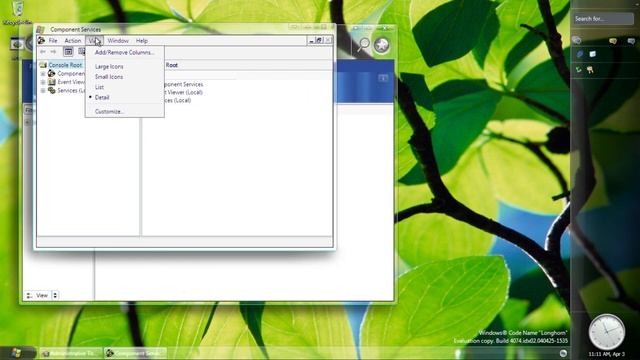Choose Add/Remove Columns from View menu

point(124,53)
